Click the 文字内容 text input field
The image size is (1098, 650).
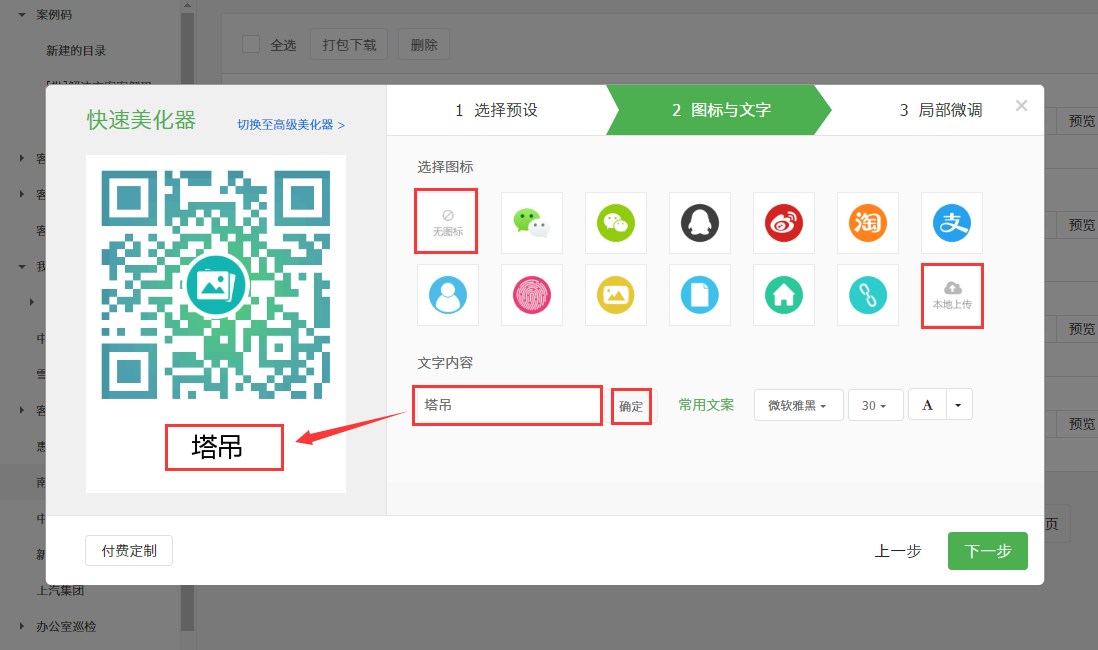(x=507, y=405)
